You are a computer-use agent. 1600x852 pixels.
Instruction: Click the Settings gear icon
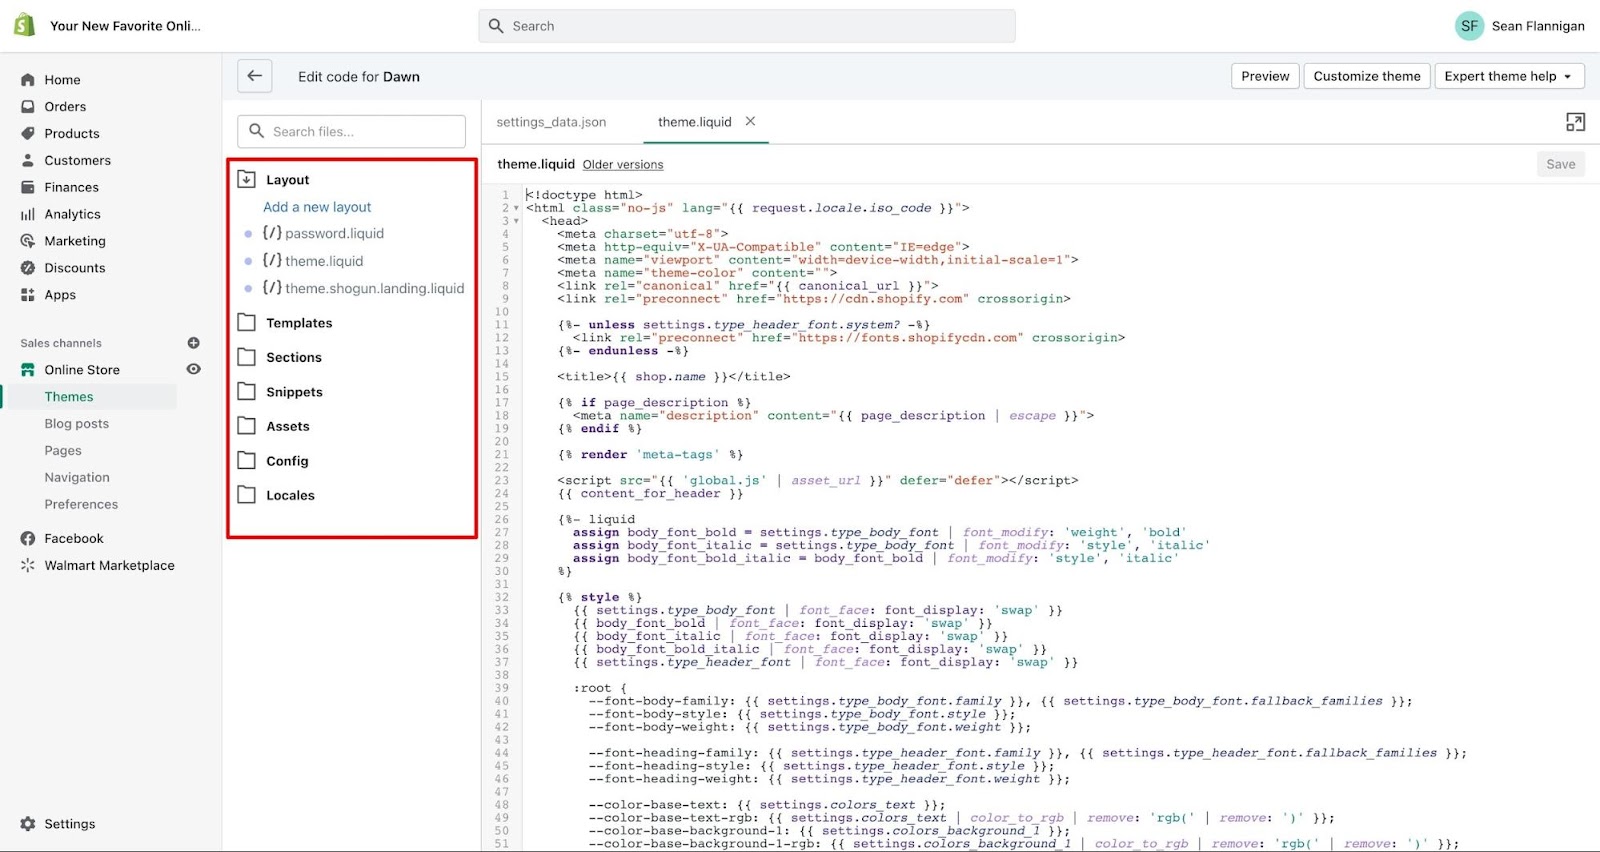(28, 825)
